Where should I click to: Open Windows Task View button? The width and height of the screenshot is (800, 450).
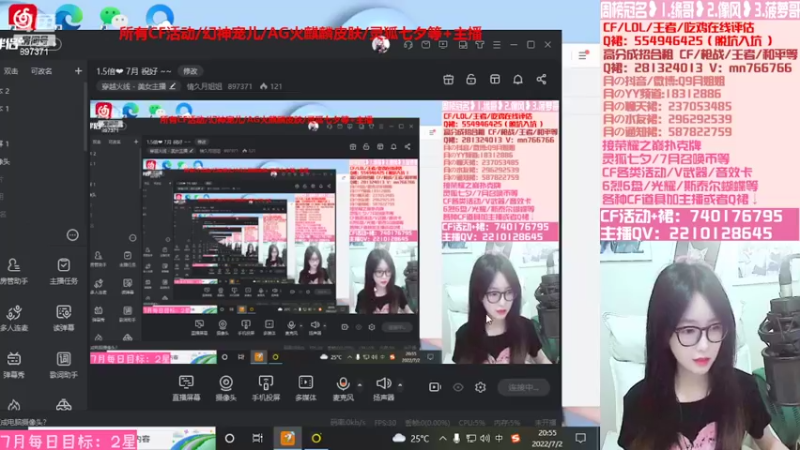tap(258, 438)
